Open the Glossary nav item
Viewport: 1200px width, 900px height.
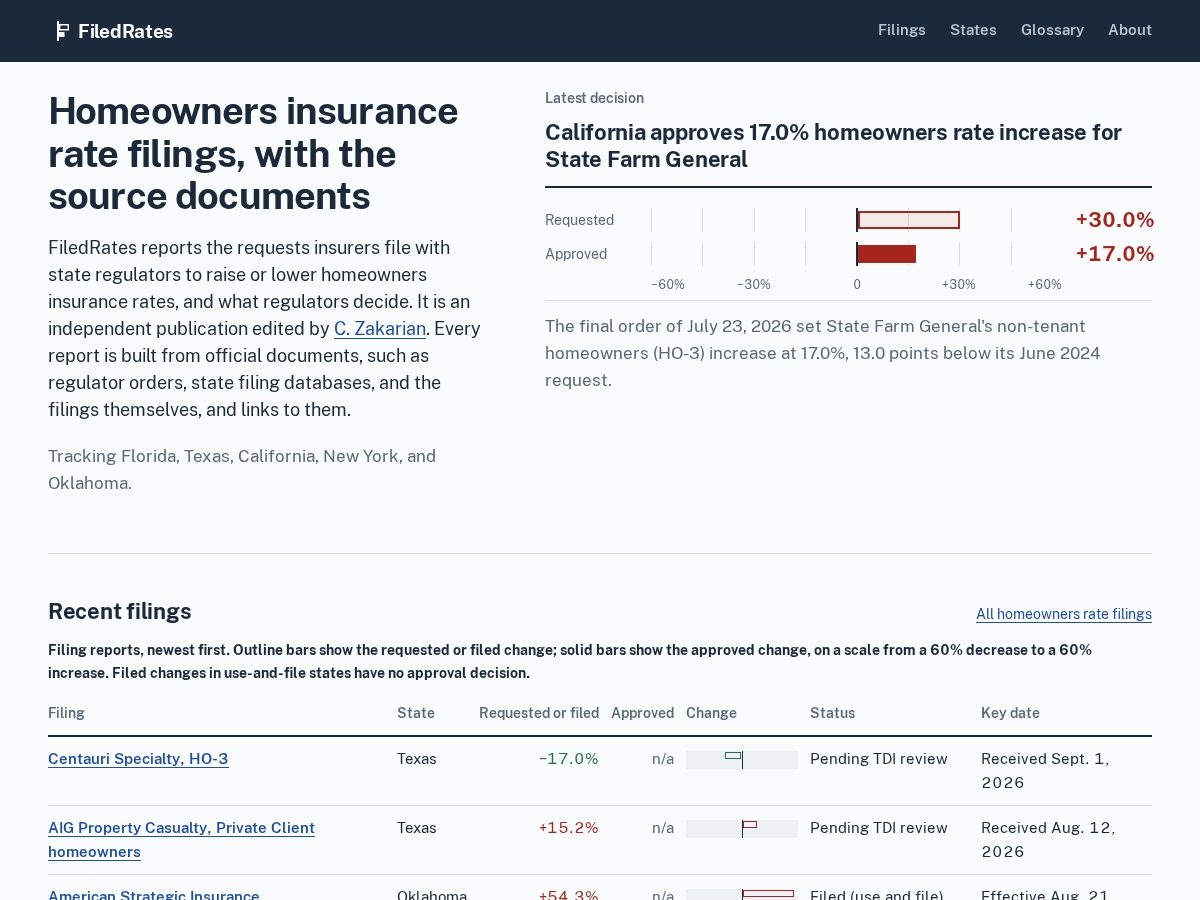(x=1052, y=30)
